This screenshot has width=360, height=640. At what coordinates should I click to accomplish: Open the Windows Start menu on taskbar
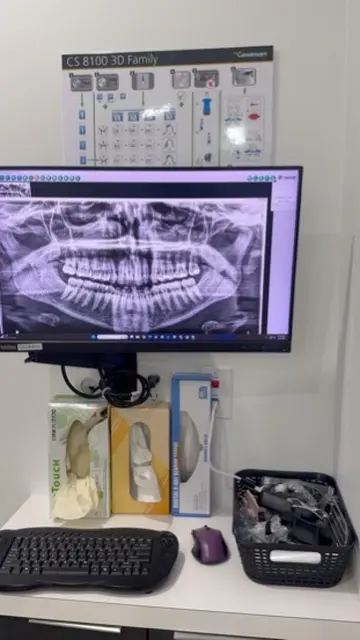pyautogui.click(x=94, y=337)
